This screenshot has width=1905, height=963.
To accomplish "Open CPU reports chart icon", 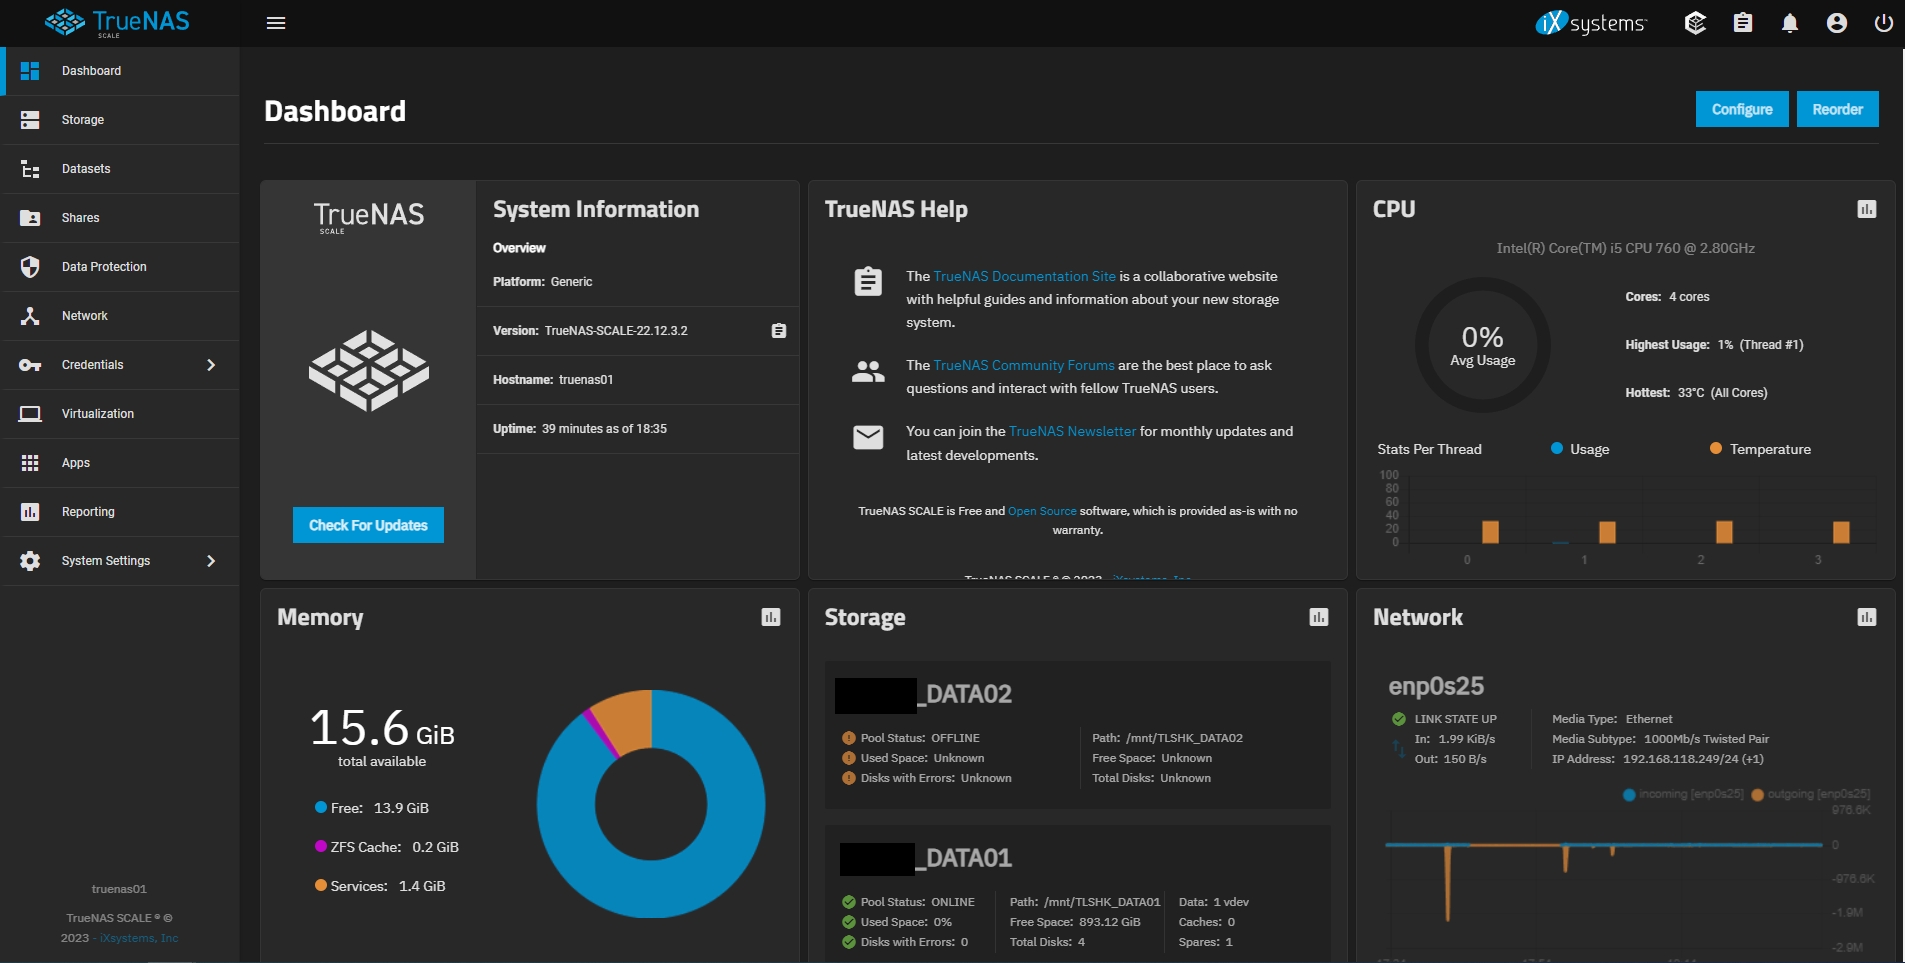I will tap(1867, 209).
